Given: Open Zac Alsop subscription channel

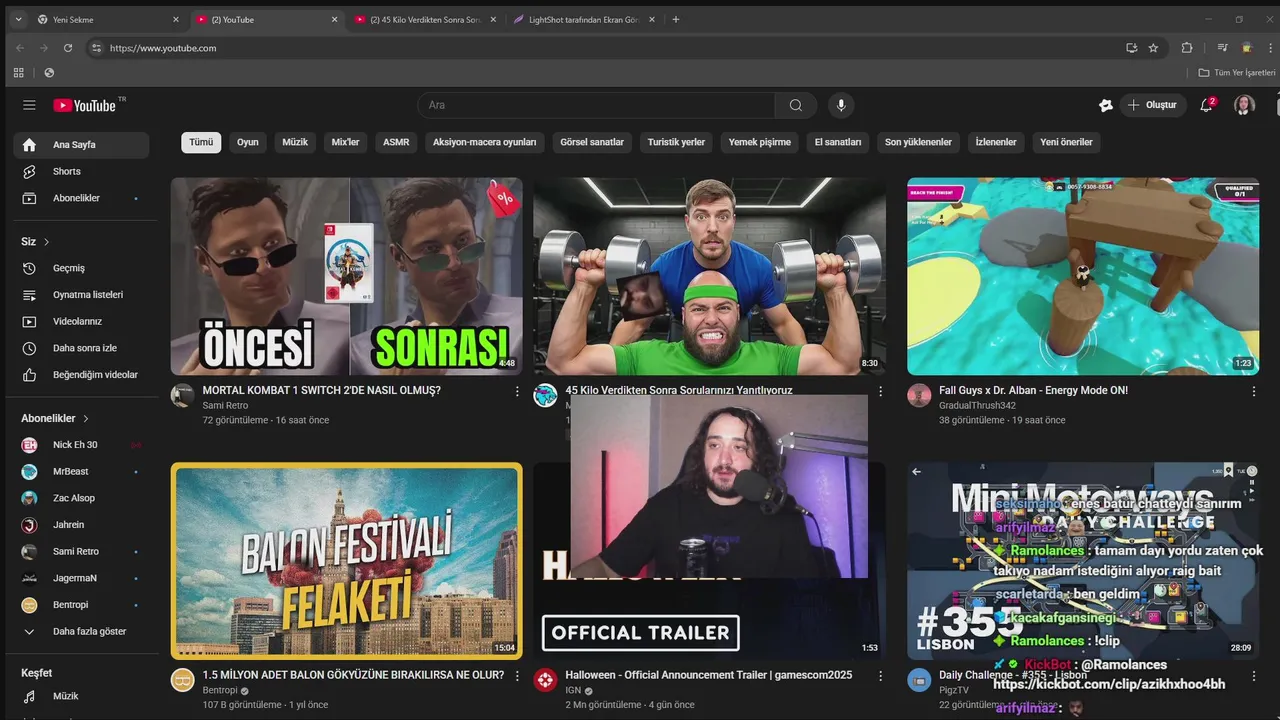Looking at the screenshot, I should click(x=81, y=498).
